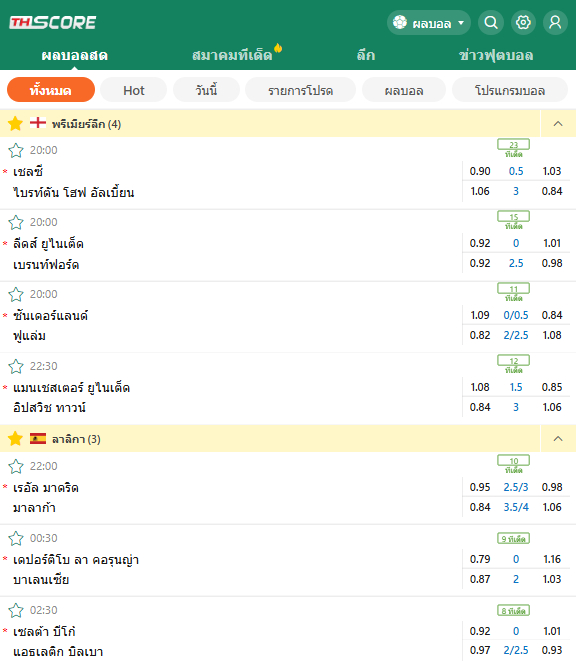
Task: Click the 02:30 kickoff time
Action: [x=44, y=610]
